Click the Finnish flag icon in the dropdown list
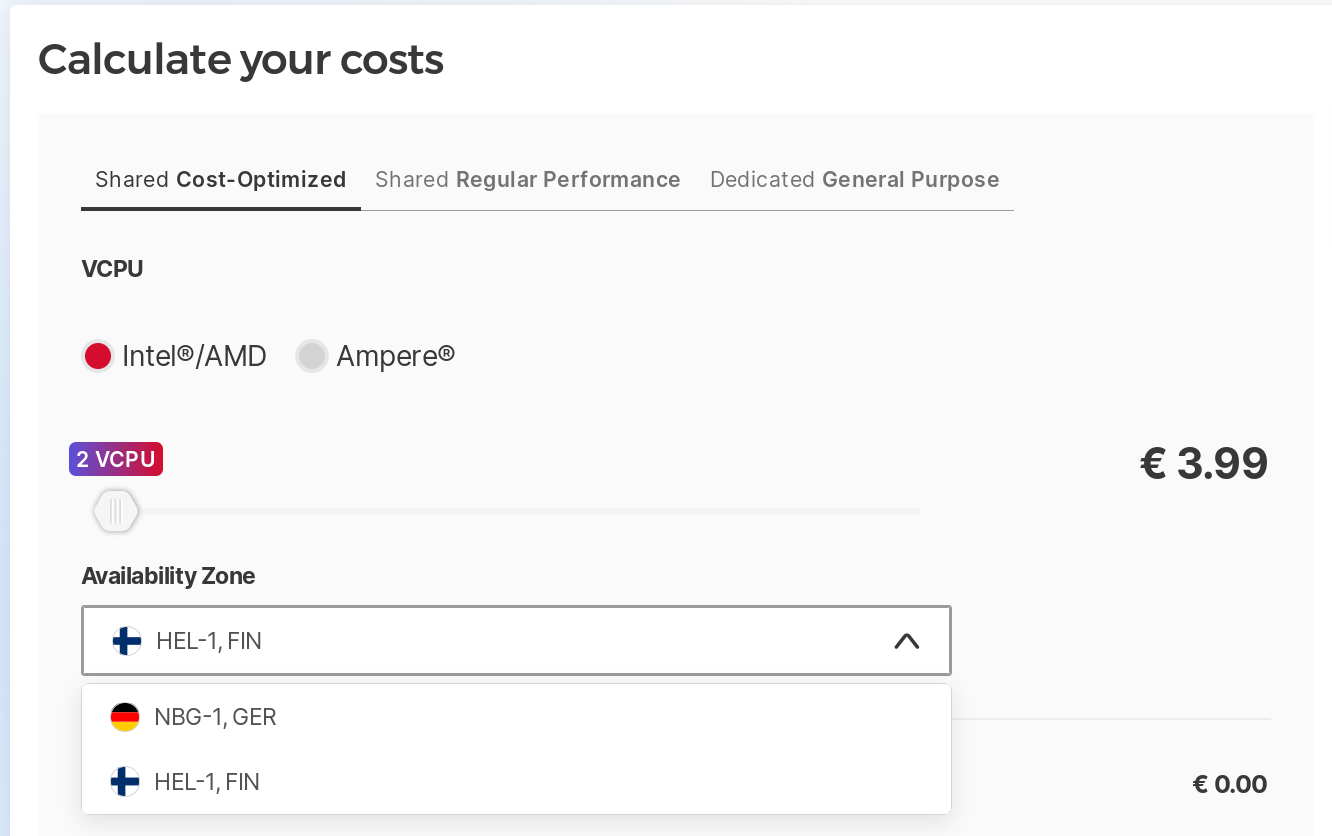The height and width of the screenshot is (836, 1332). (x=125, y=781)
